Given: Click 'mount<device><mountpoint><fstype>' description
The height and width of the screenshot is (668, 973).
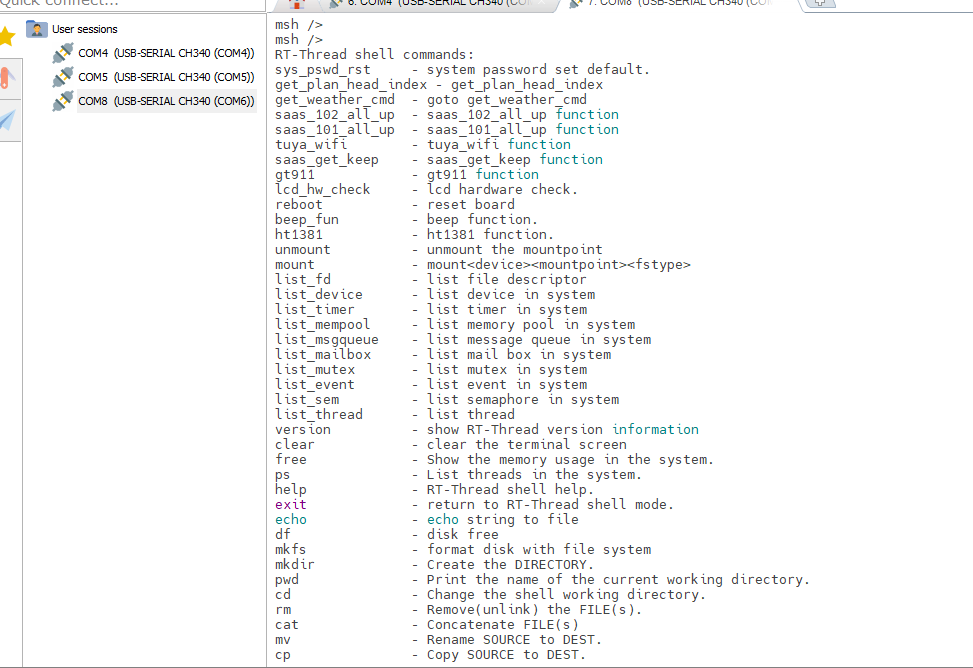Looking at the screenshot, I should [x=558, y=264].
